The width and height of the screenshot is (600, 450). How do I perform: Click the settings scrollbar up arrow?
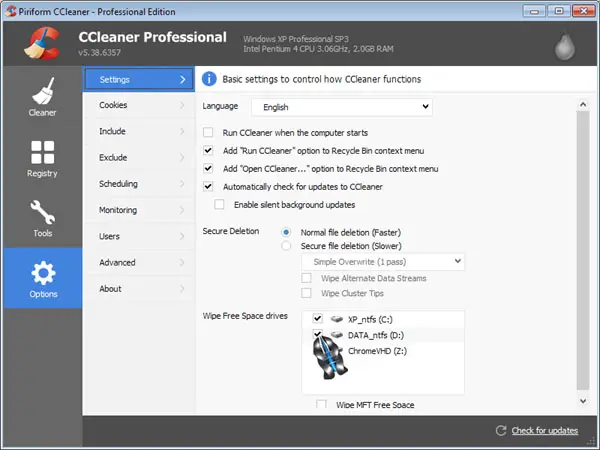pyautogui.click(x=583, y=104)
